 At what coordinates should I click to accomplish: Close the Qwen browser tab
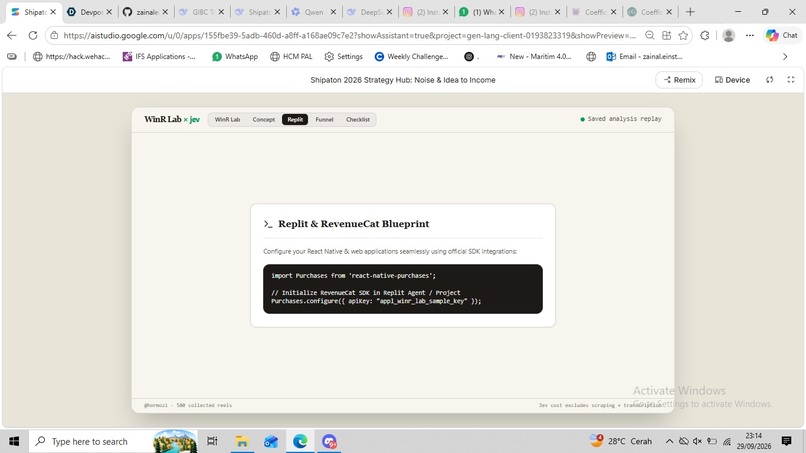pyautogui.click(x=333, y=12)
